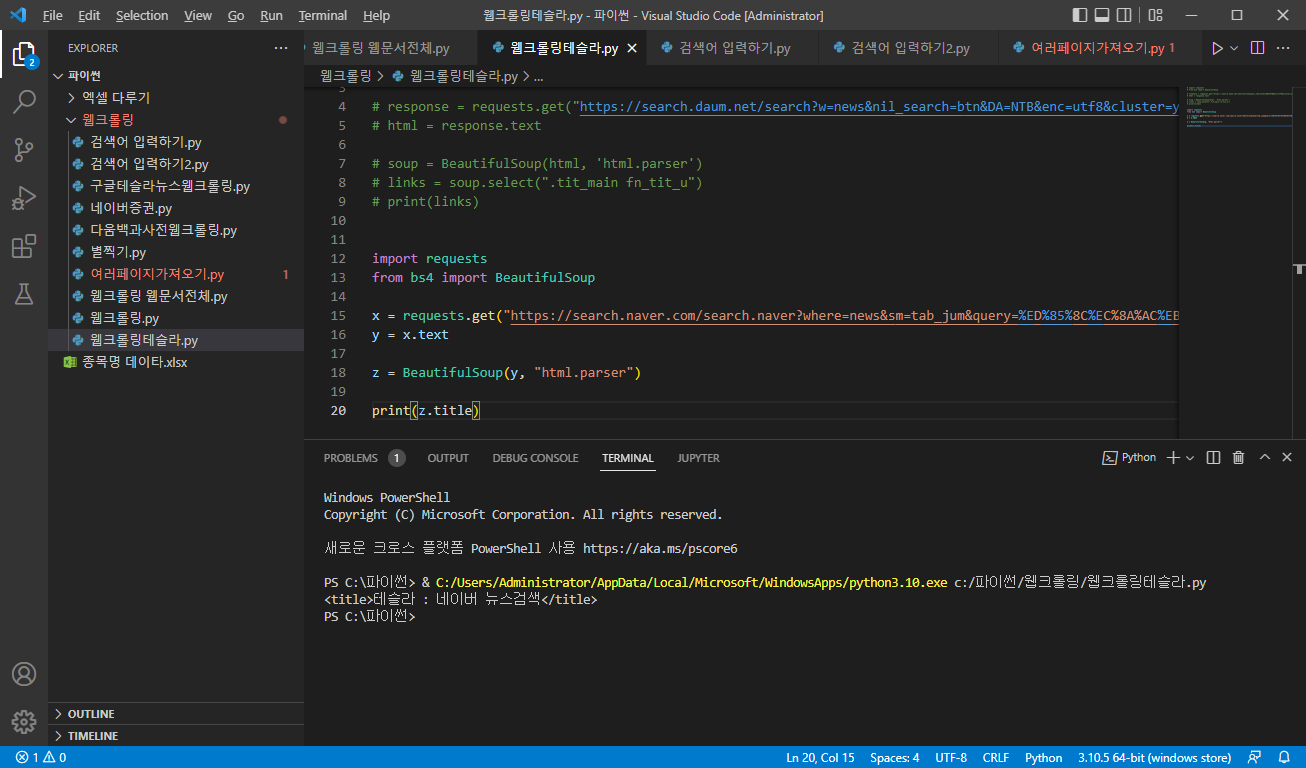
Task: Open run options dropdown arrow
Action: [1234, 48]
